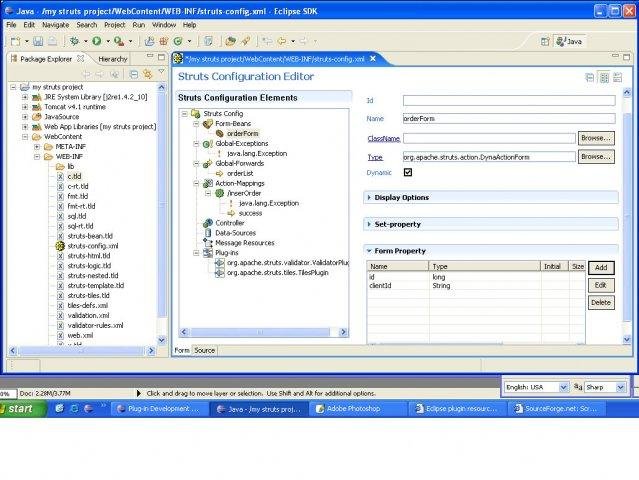The image size is (639, 480).
Task: Collapse the Form-Beans tree node
Action: pyautogui.click(x=196, y=123)
